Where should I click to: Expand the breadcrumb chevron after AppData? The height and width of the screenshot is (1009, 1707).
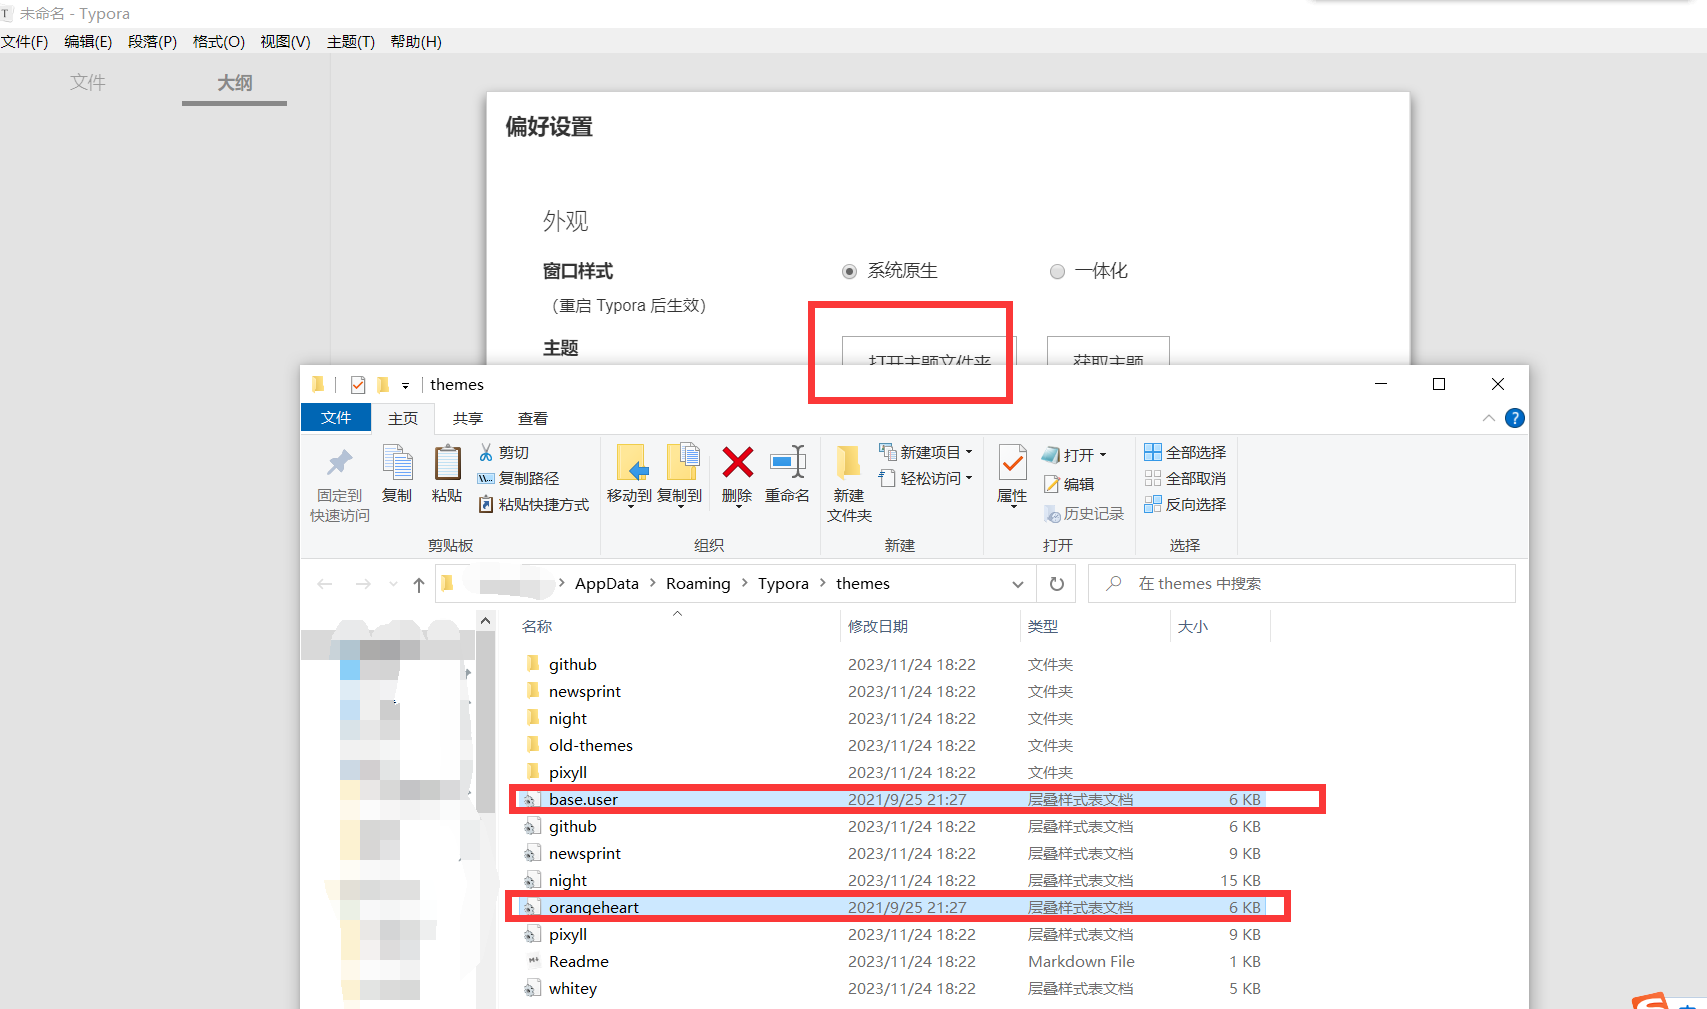(x=652, y=583)
